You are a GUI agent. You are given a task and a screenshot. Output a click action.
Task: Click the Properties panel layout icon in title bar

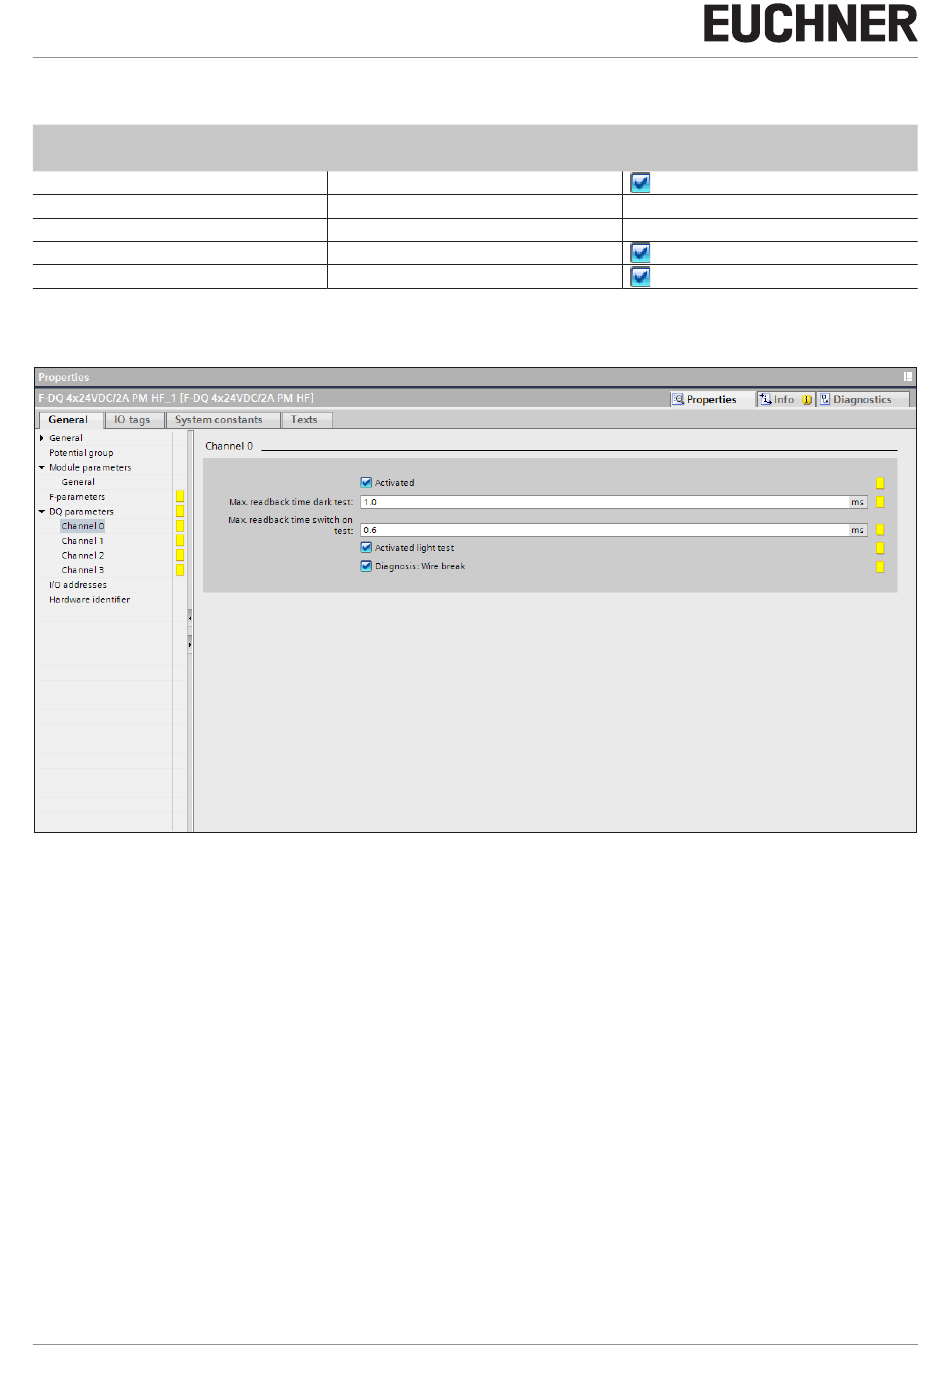[908, 377]
